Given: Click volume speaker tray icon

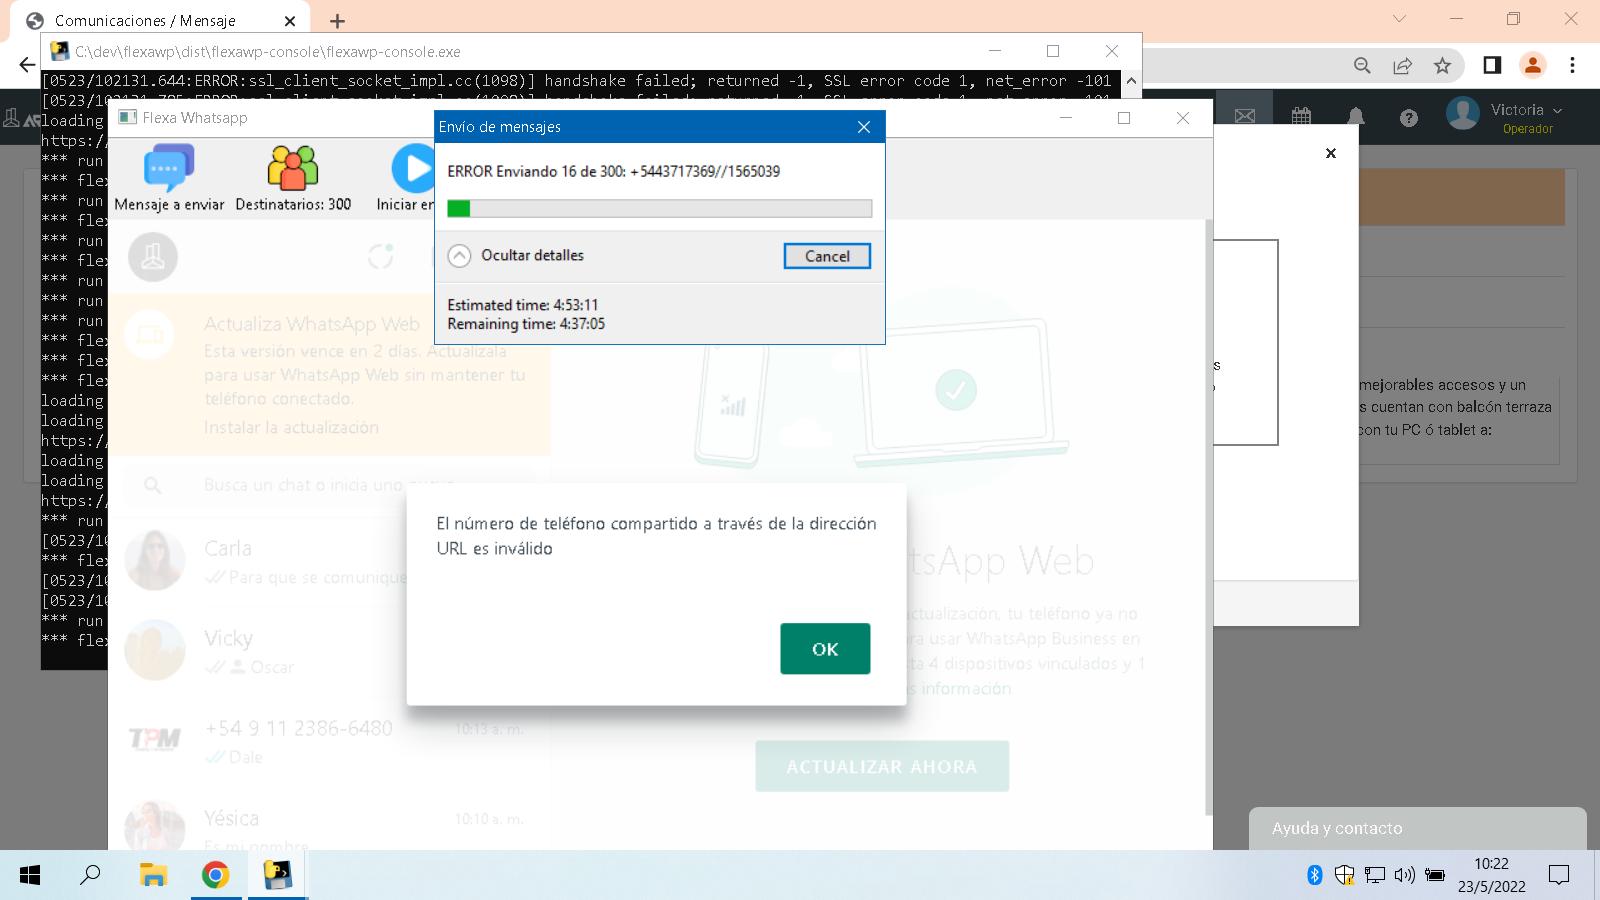Looking at the screenshot, I should [x=1404, y=875].
